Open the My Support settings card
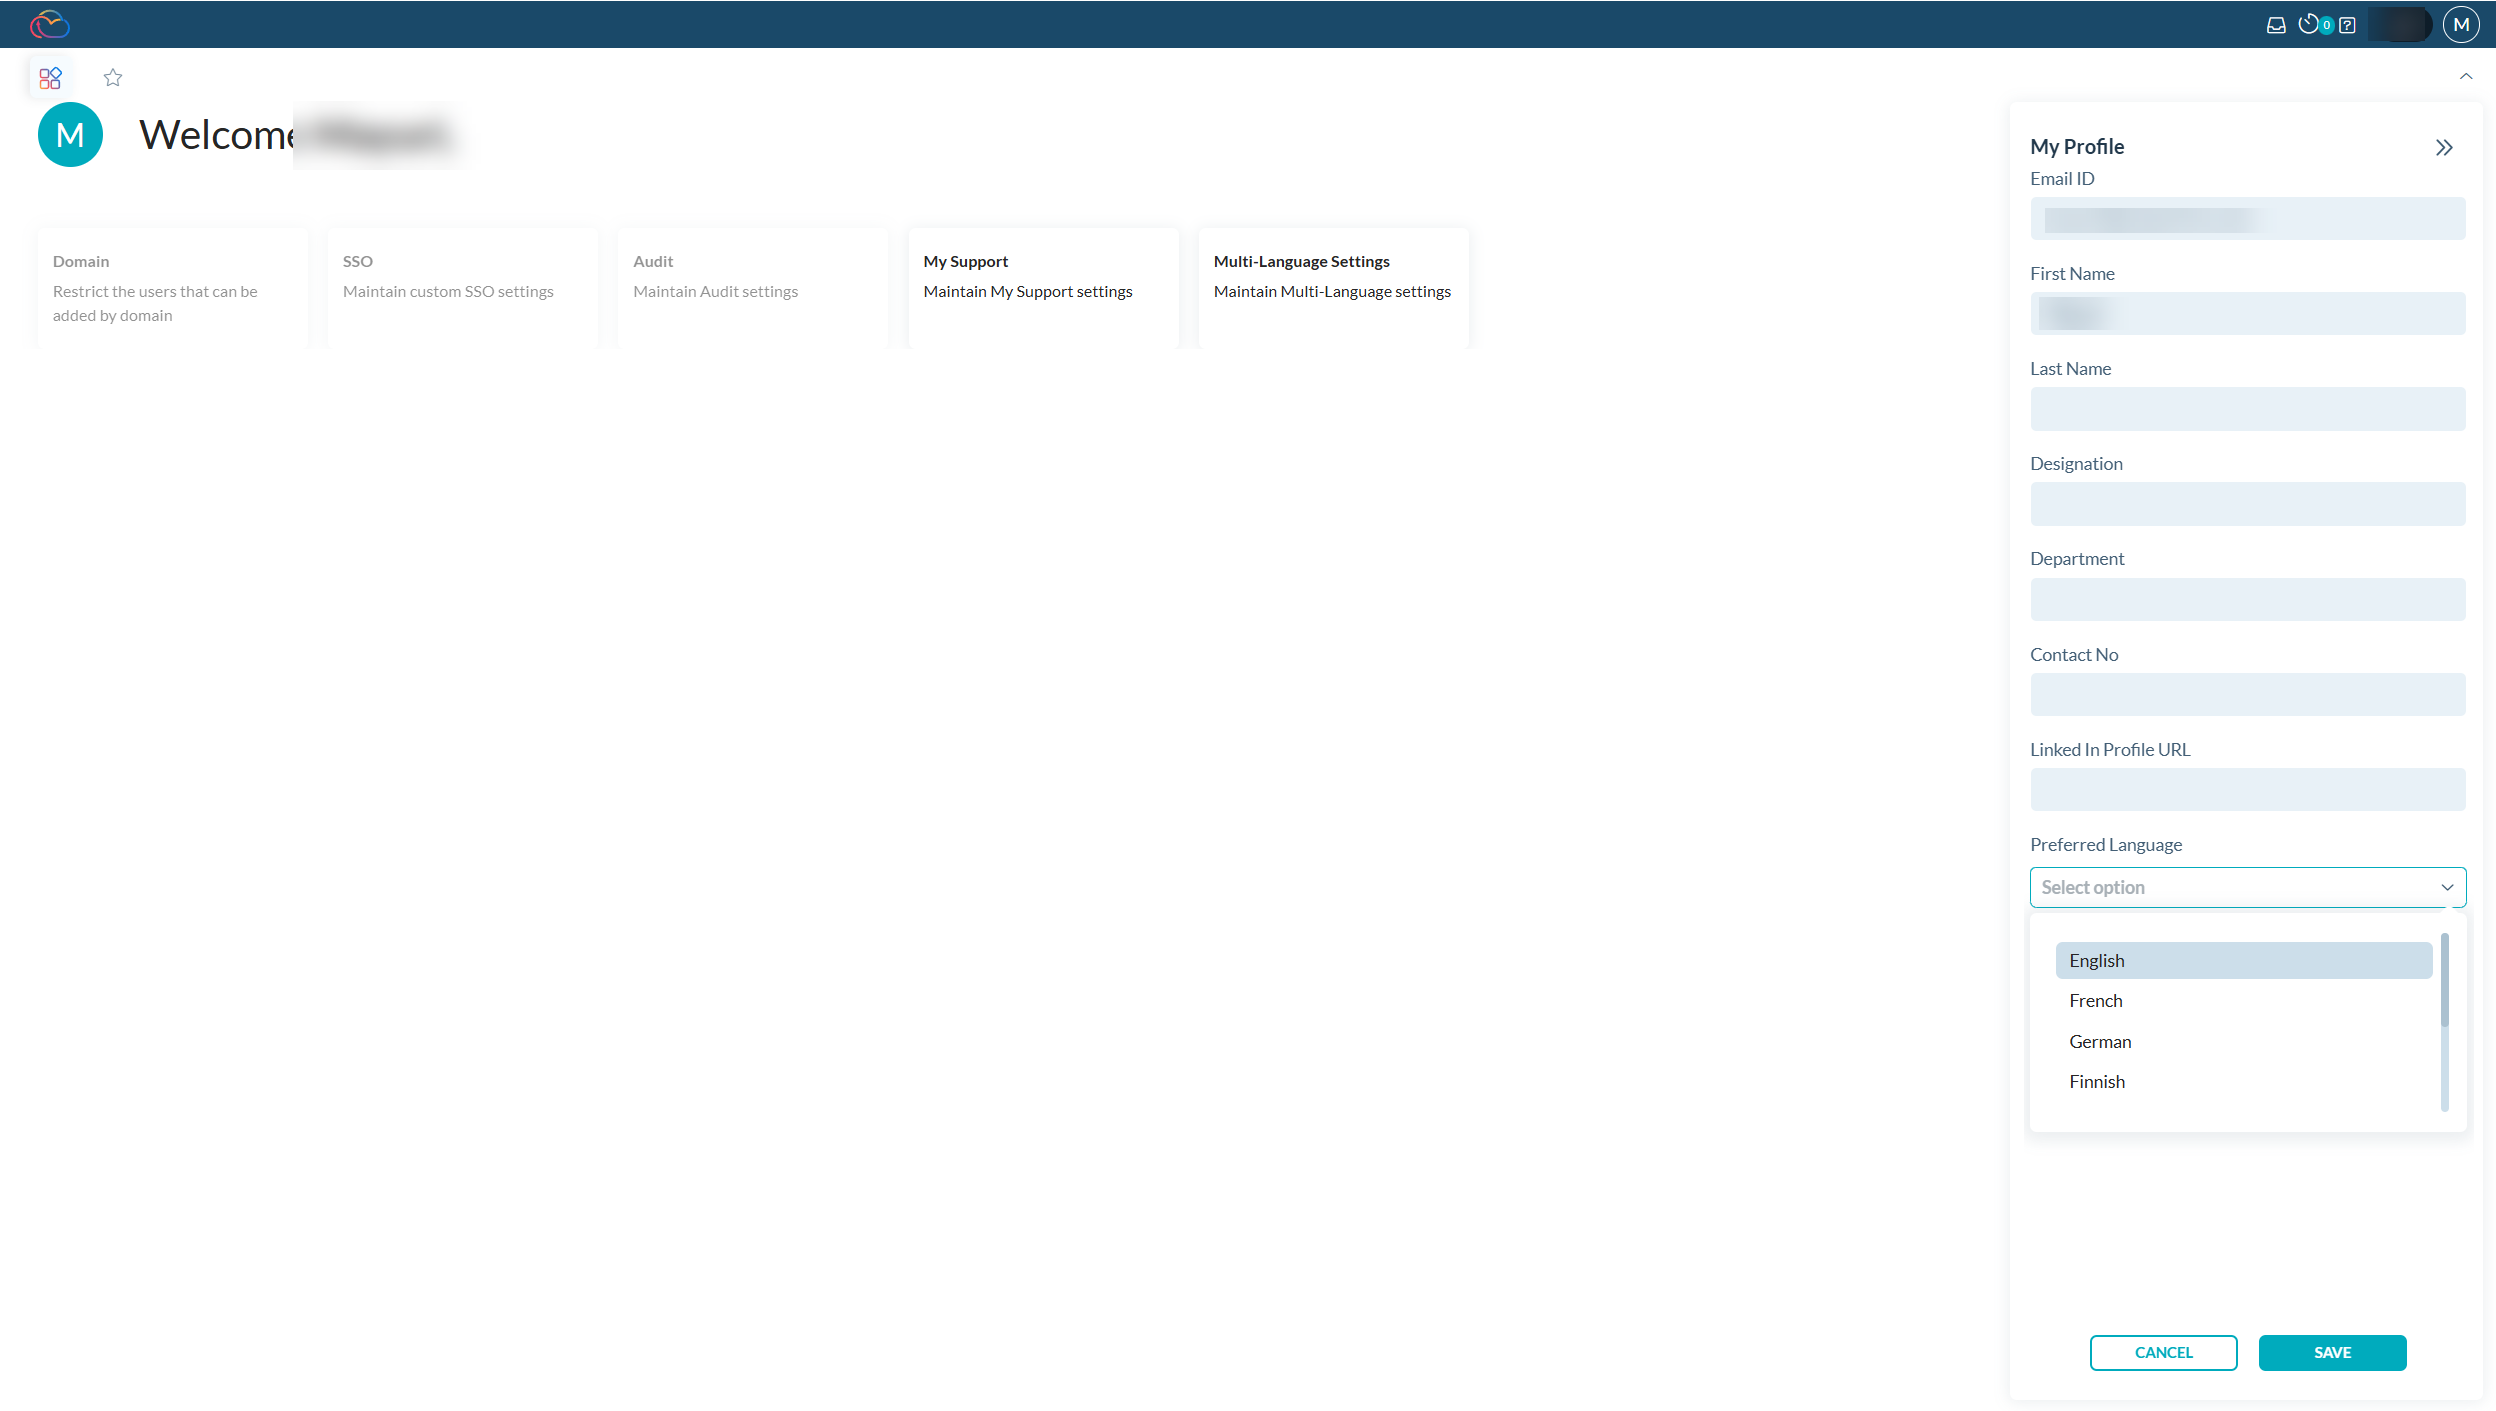The height and width of the screenshot is (1411, 2496). point(1042,288)
